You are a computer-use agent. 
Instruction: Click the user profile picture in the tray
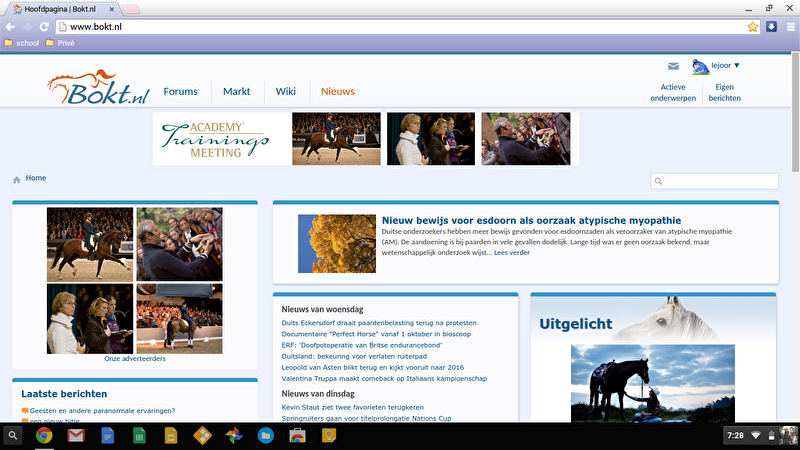[788, 436]
